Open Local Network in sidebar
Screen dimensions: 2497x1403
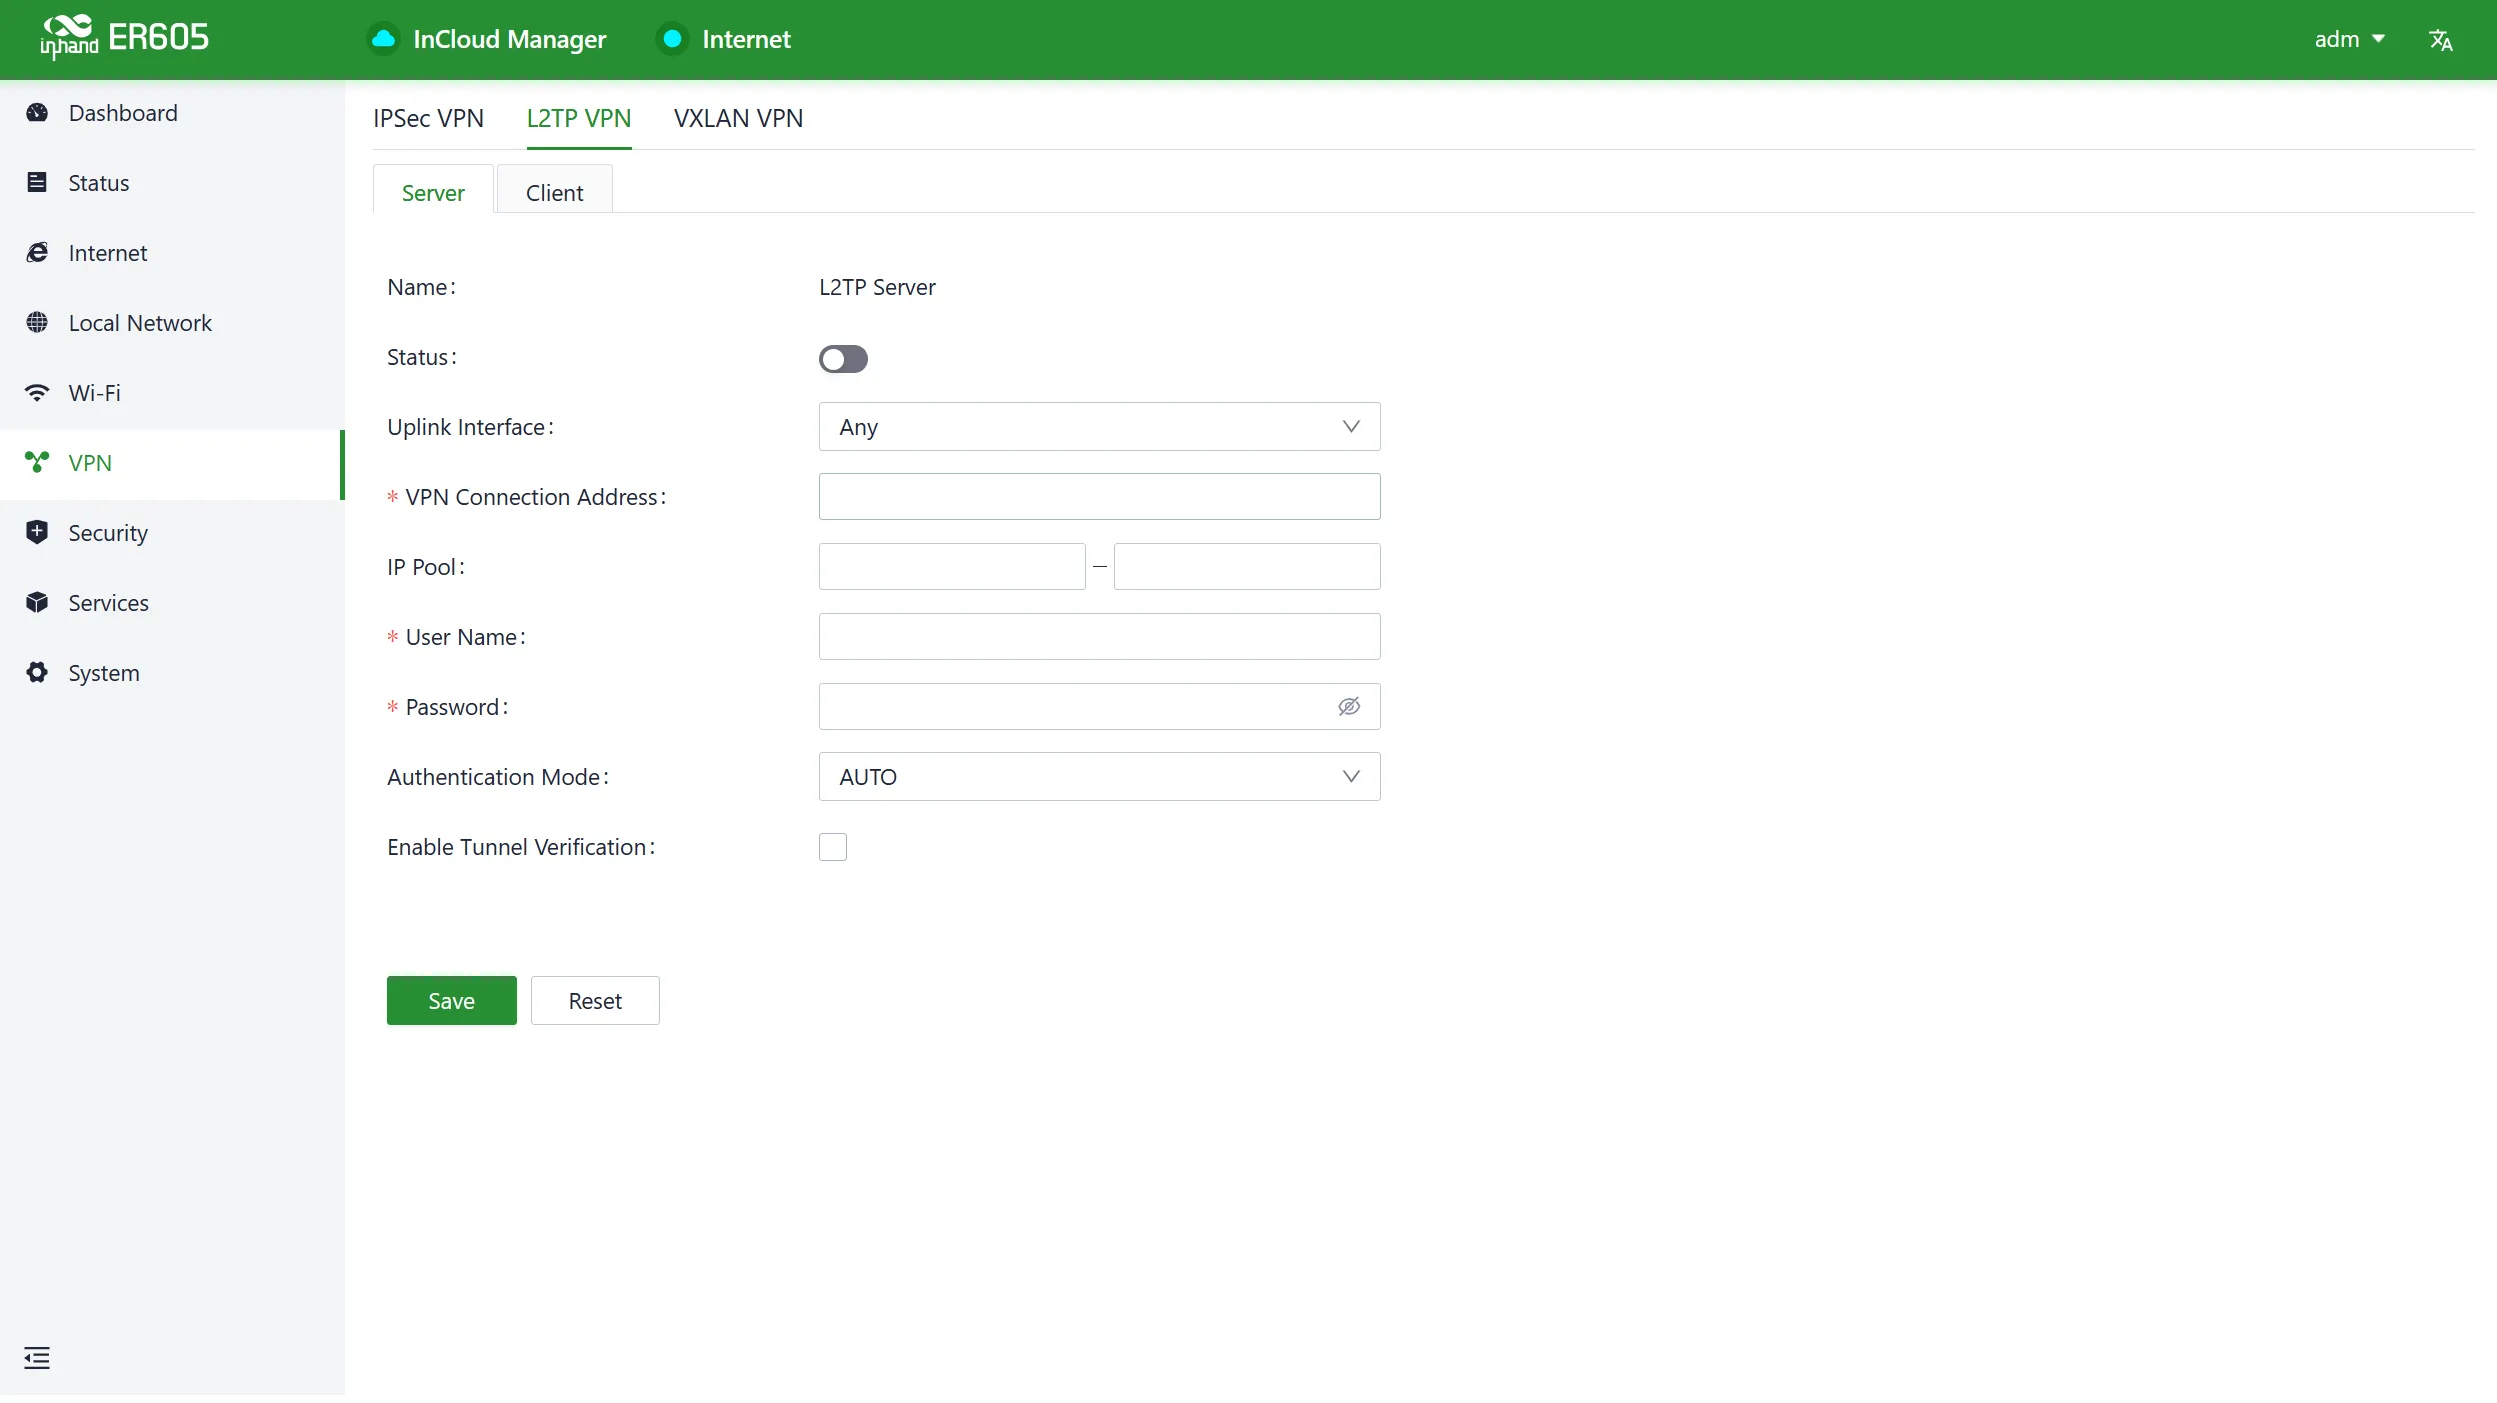172,323
